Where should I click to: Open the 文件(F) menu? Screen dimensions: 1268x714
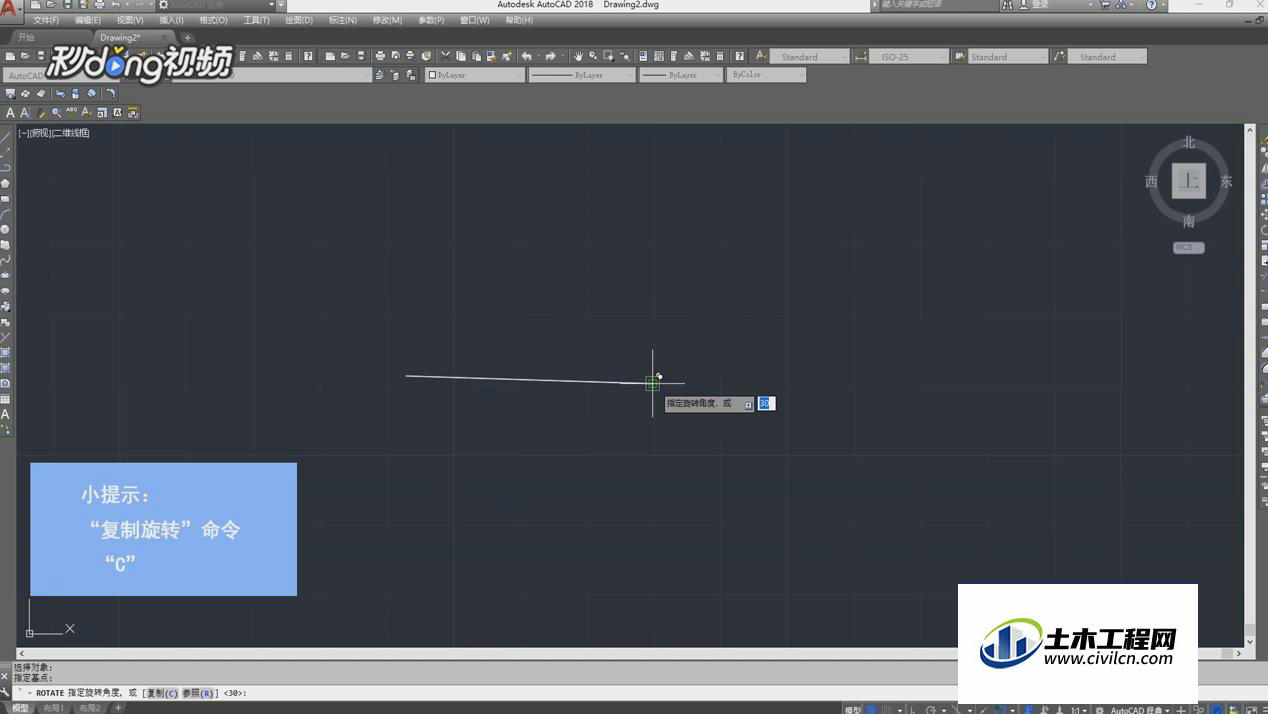coord(46,20)
